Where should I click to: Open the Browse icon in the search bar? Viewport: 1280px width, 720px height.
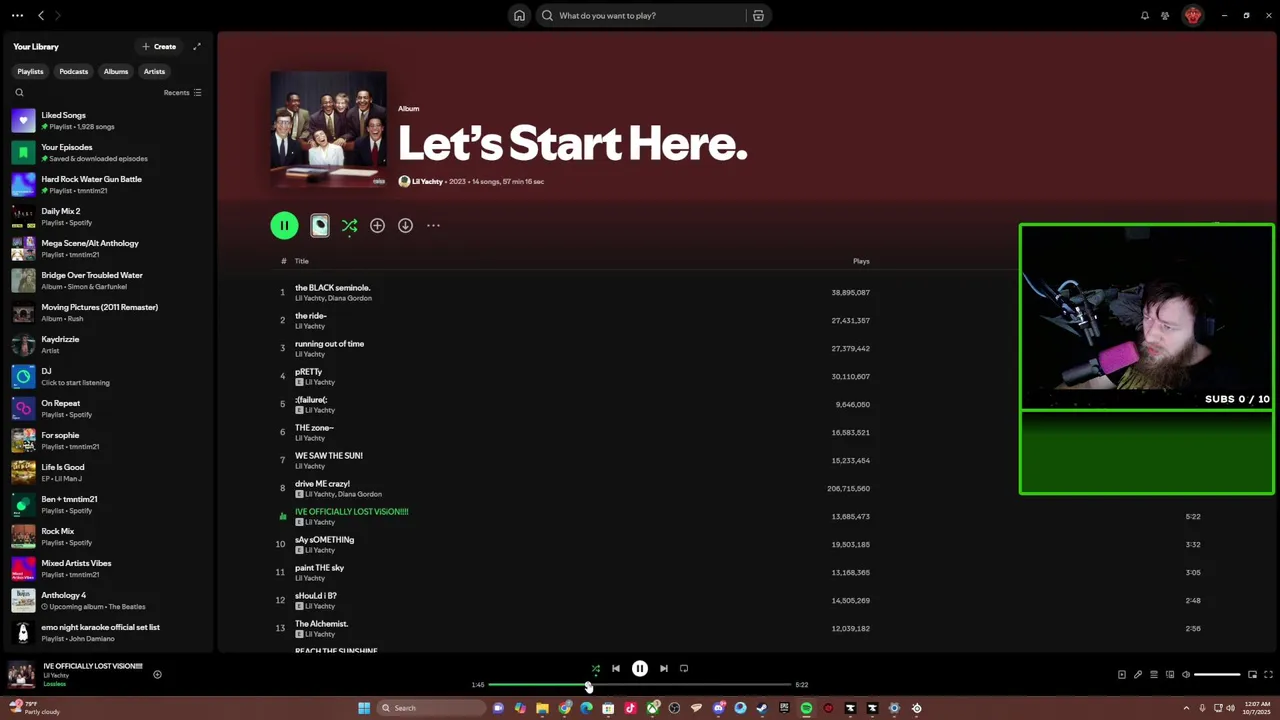[x=758, y=15]
